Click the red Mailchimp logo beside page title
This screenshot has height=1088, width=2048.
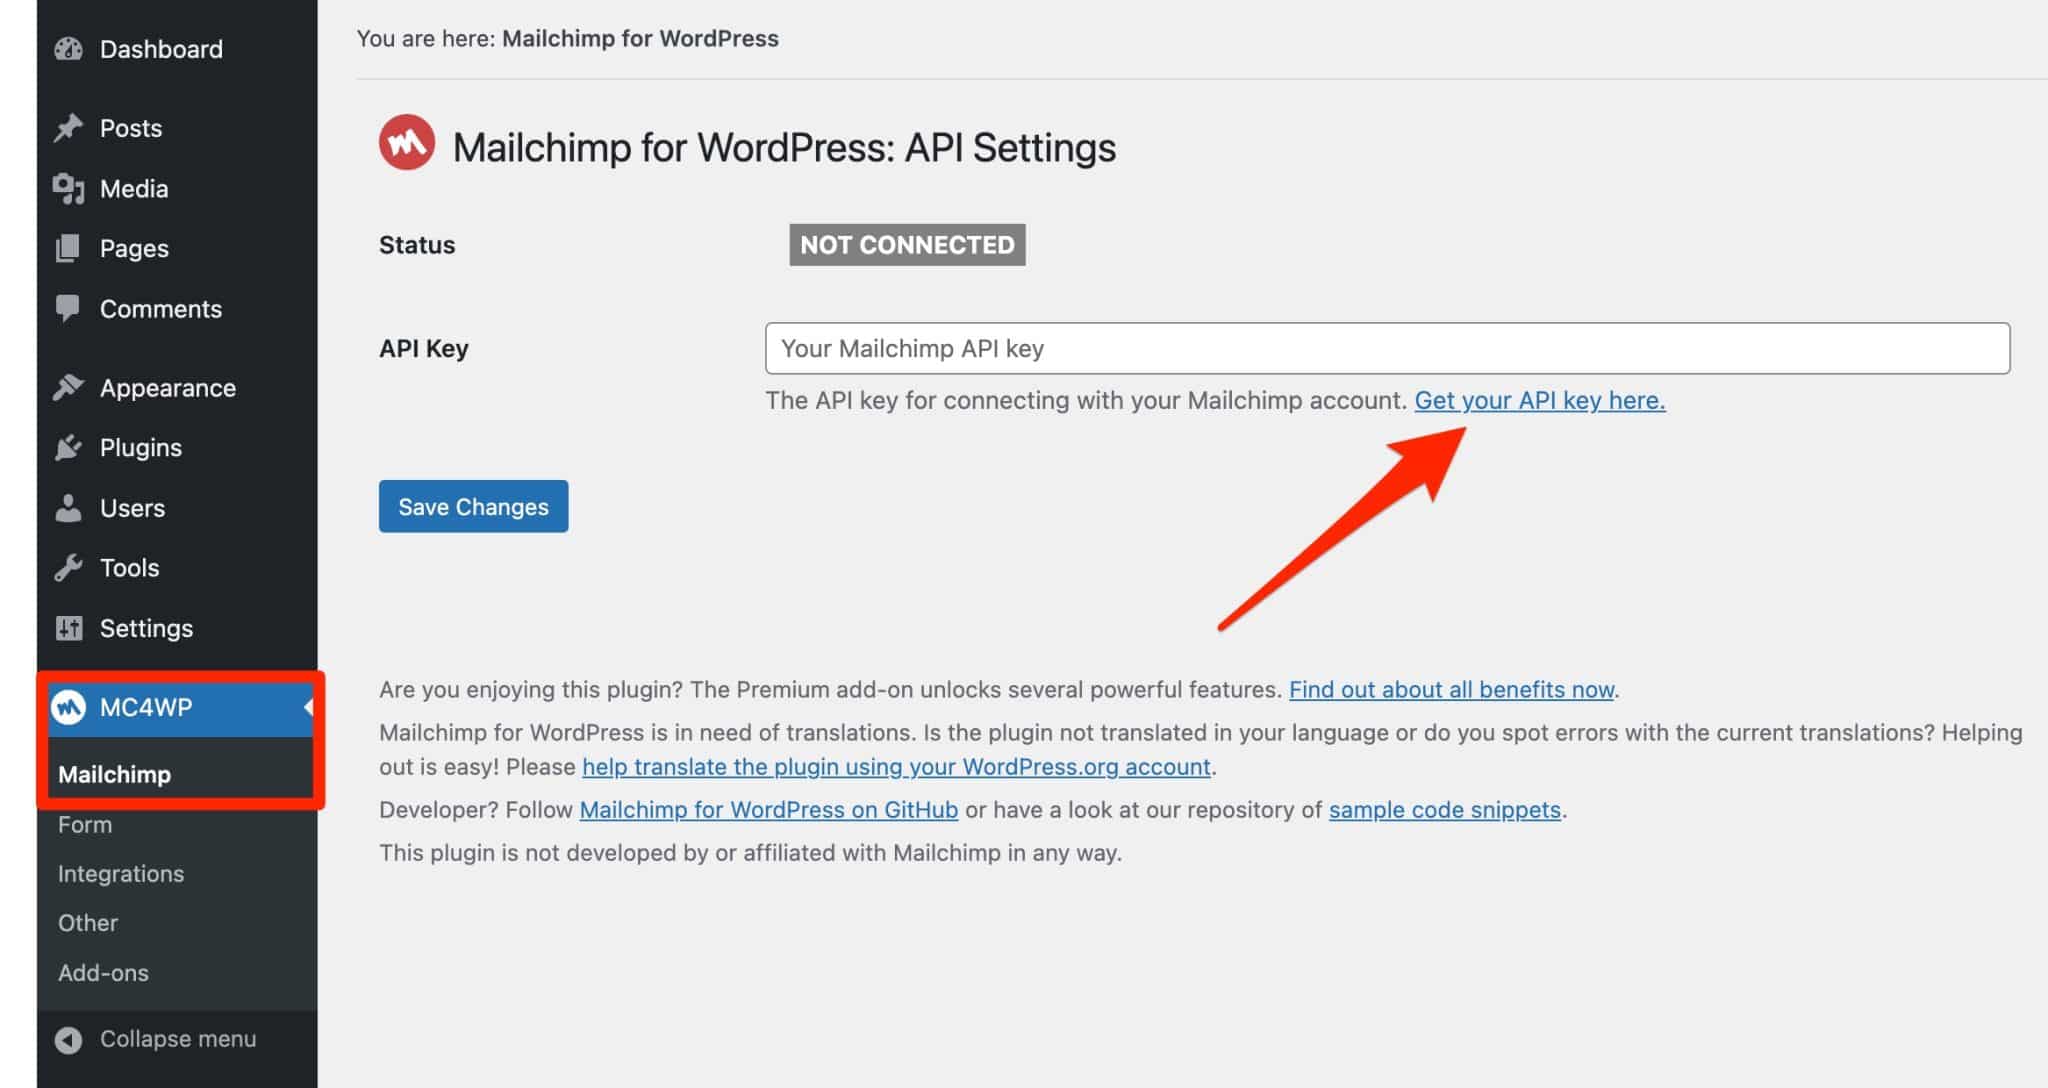[x=406, y=142]
